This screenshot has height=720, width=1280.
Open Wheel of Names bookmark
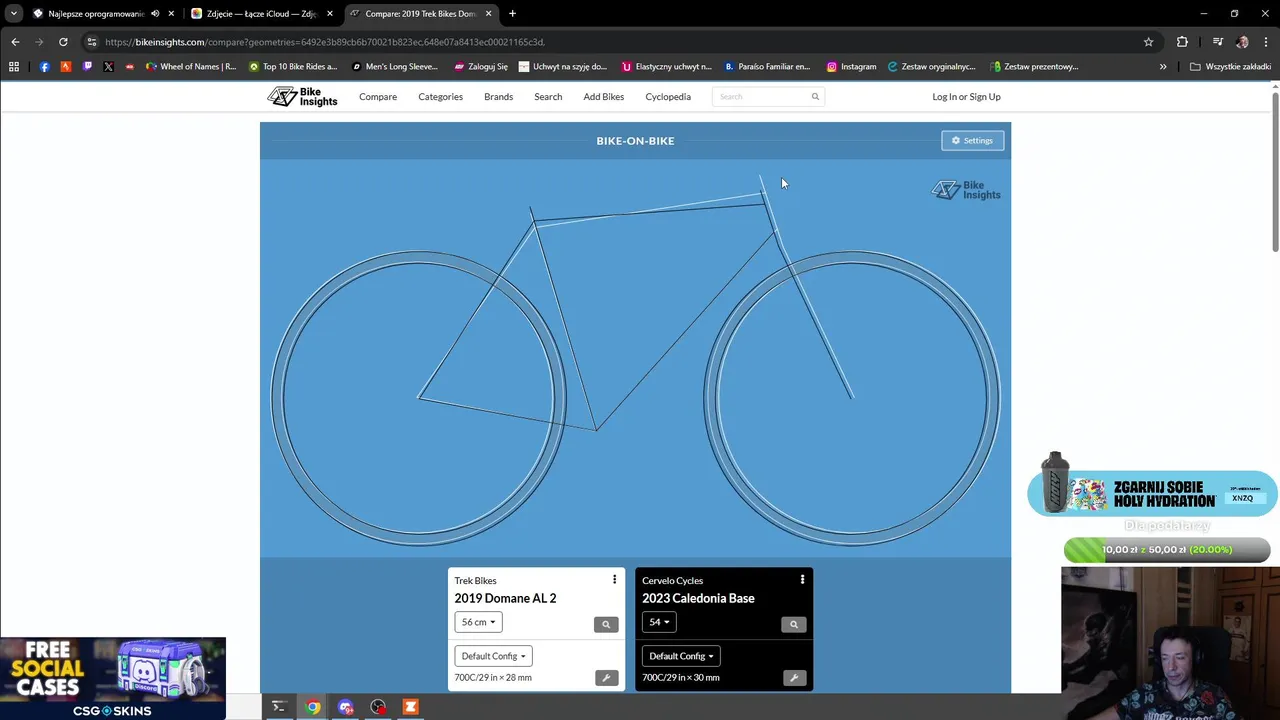[190, 67]
